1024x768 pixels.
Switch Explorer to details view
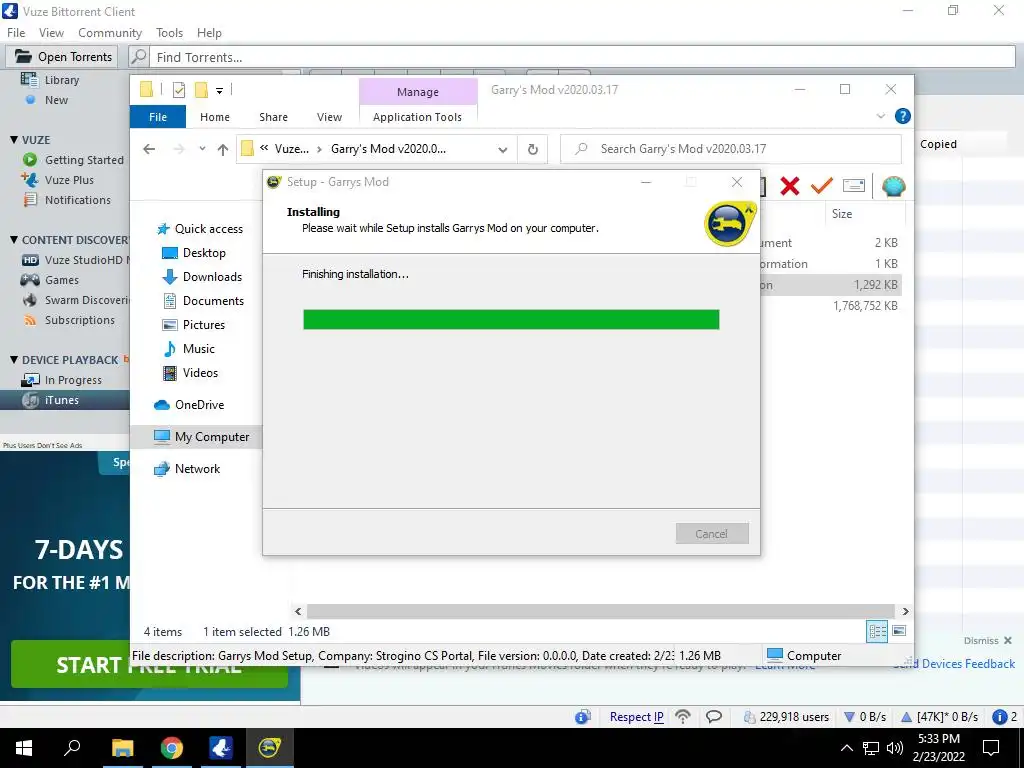[x=877, y=631]
